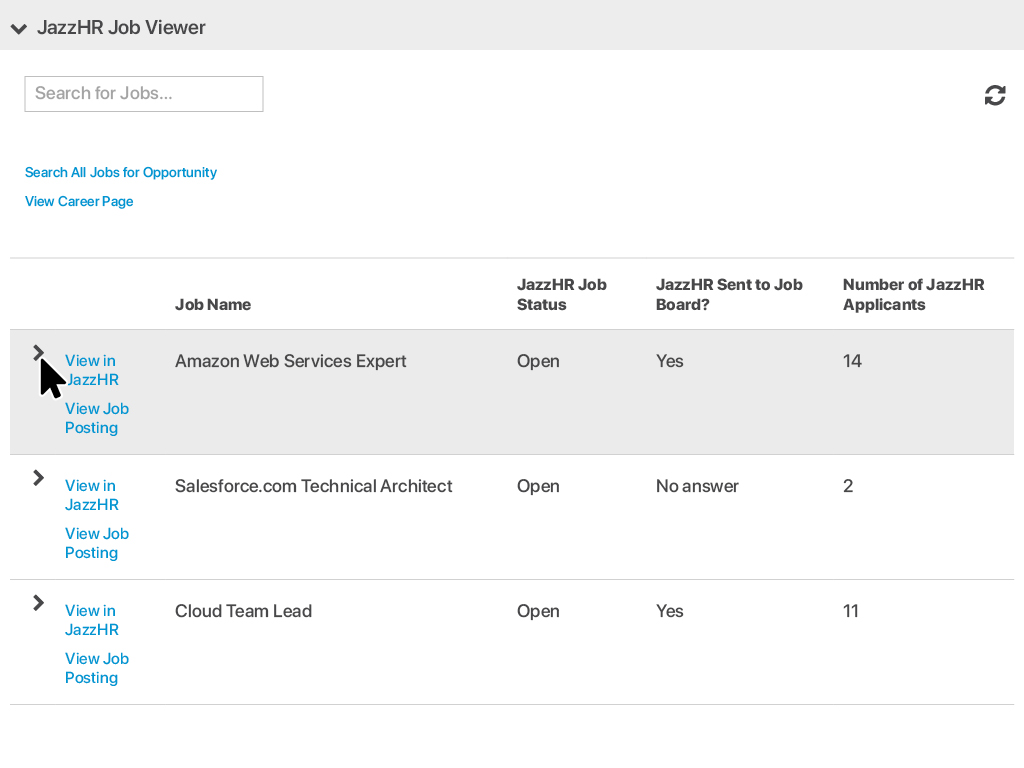The image size is (1024, 768).
Task: View Job Posting for Cloud Team Lead
Action: coord(96,668)
